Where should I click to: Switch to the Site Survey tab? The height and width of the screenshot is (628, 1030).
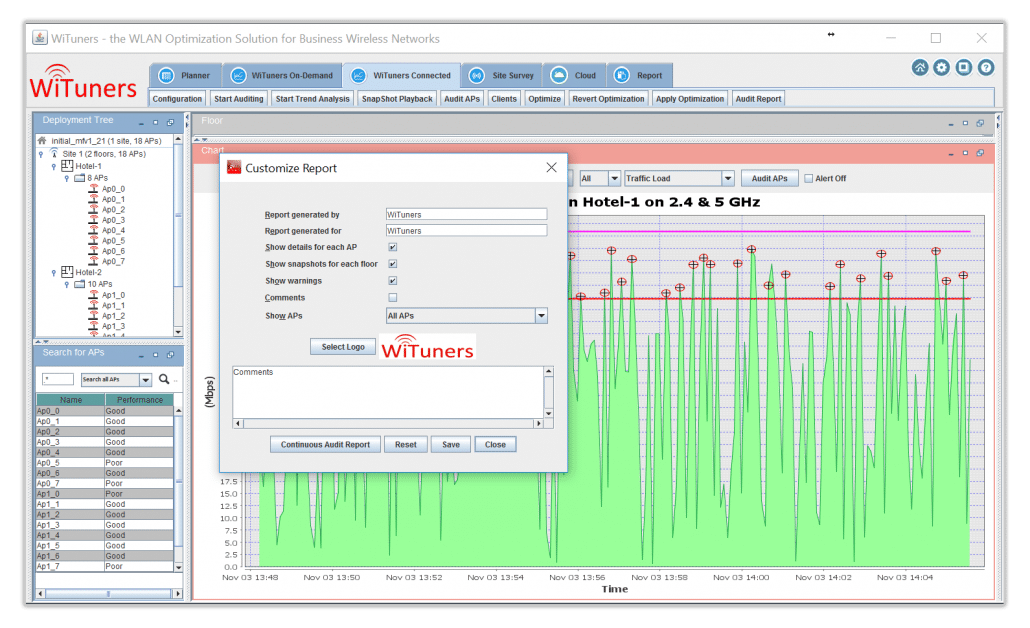click(502, 76)
